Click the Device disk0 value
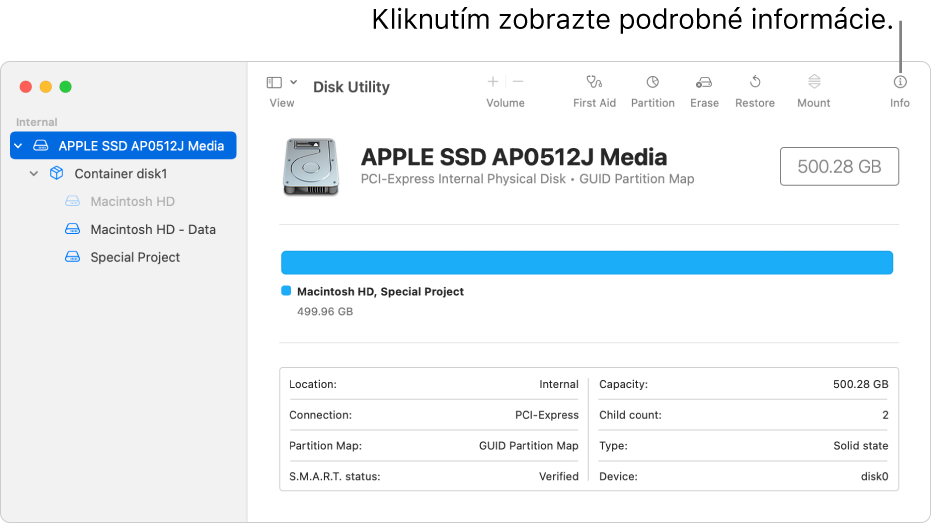This screenshot has width=931, height=524. pyautogui.click(x=875, y=476)
